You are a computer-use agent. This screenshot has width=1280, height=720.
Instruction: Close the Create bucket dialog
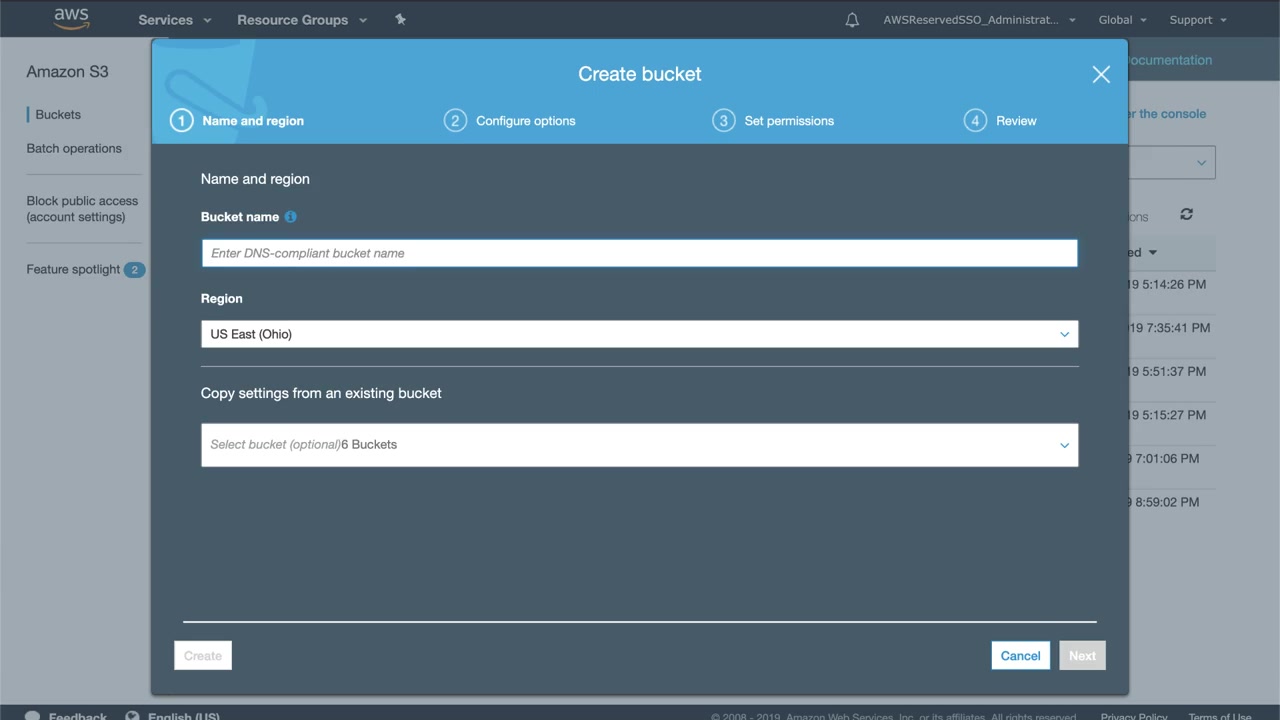(1101, 74)
